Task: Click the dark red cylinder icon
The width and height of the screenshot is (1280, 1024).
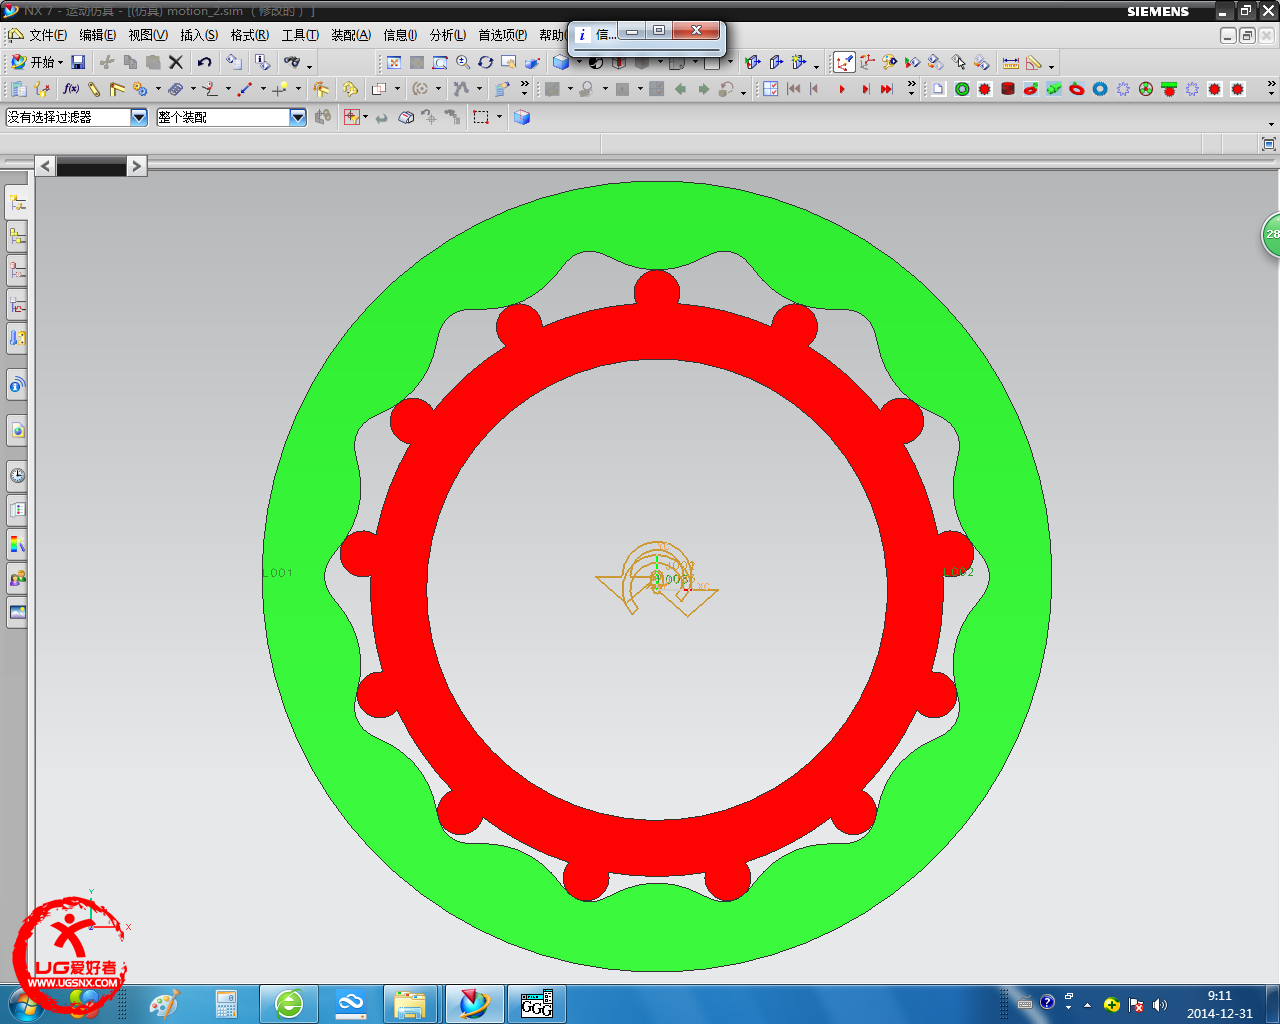Action: [1008, 89]
